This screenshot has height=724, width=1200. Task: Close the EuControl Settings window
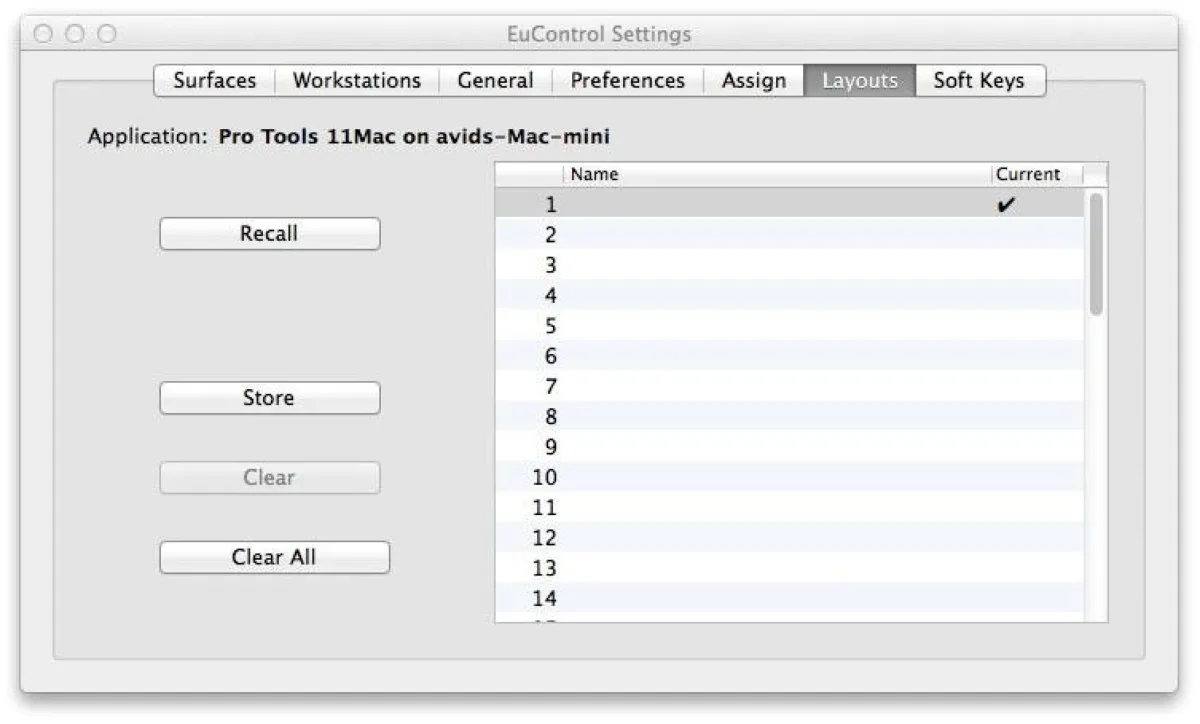click(42, 34)
